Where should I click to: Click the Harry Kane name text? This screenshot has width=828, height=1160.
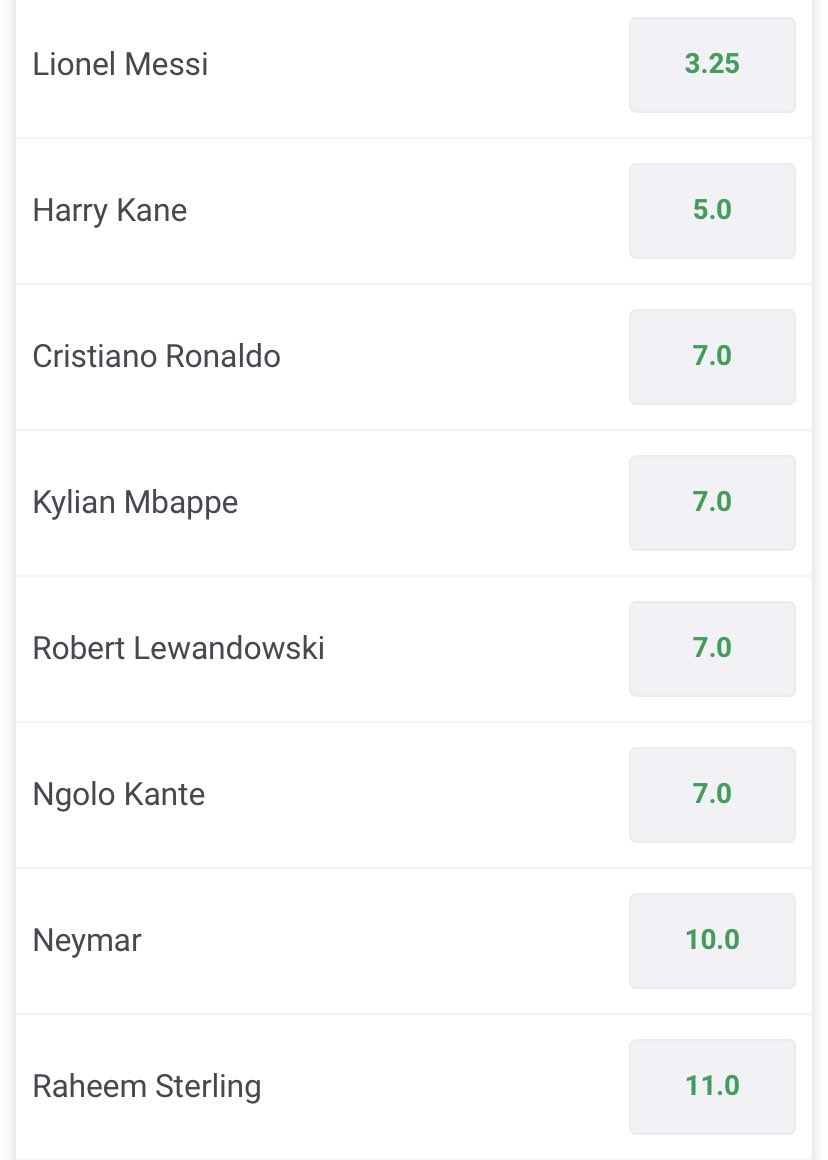click(110, 211)
